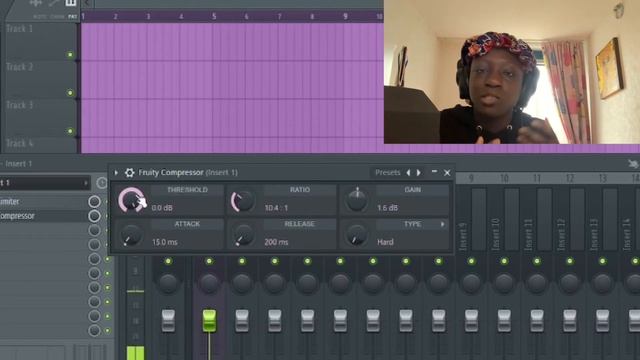Screen dimensions: 640x360
Task: Click the Gain knob in Fruity Compressor
Action: (356, 200)
